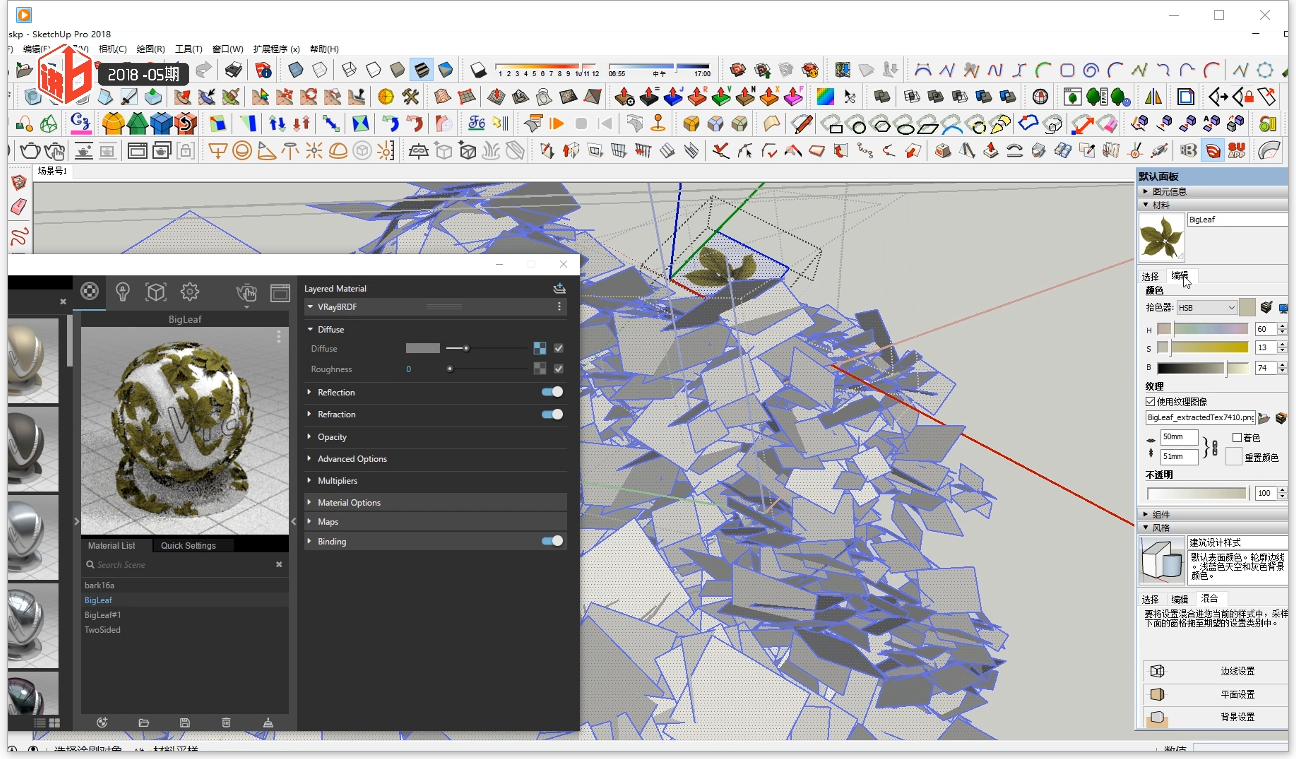Screen dimensions: 1296x759
Task: Open the 平面设置 face settings button
Action: (x=1214, y=694)
